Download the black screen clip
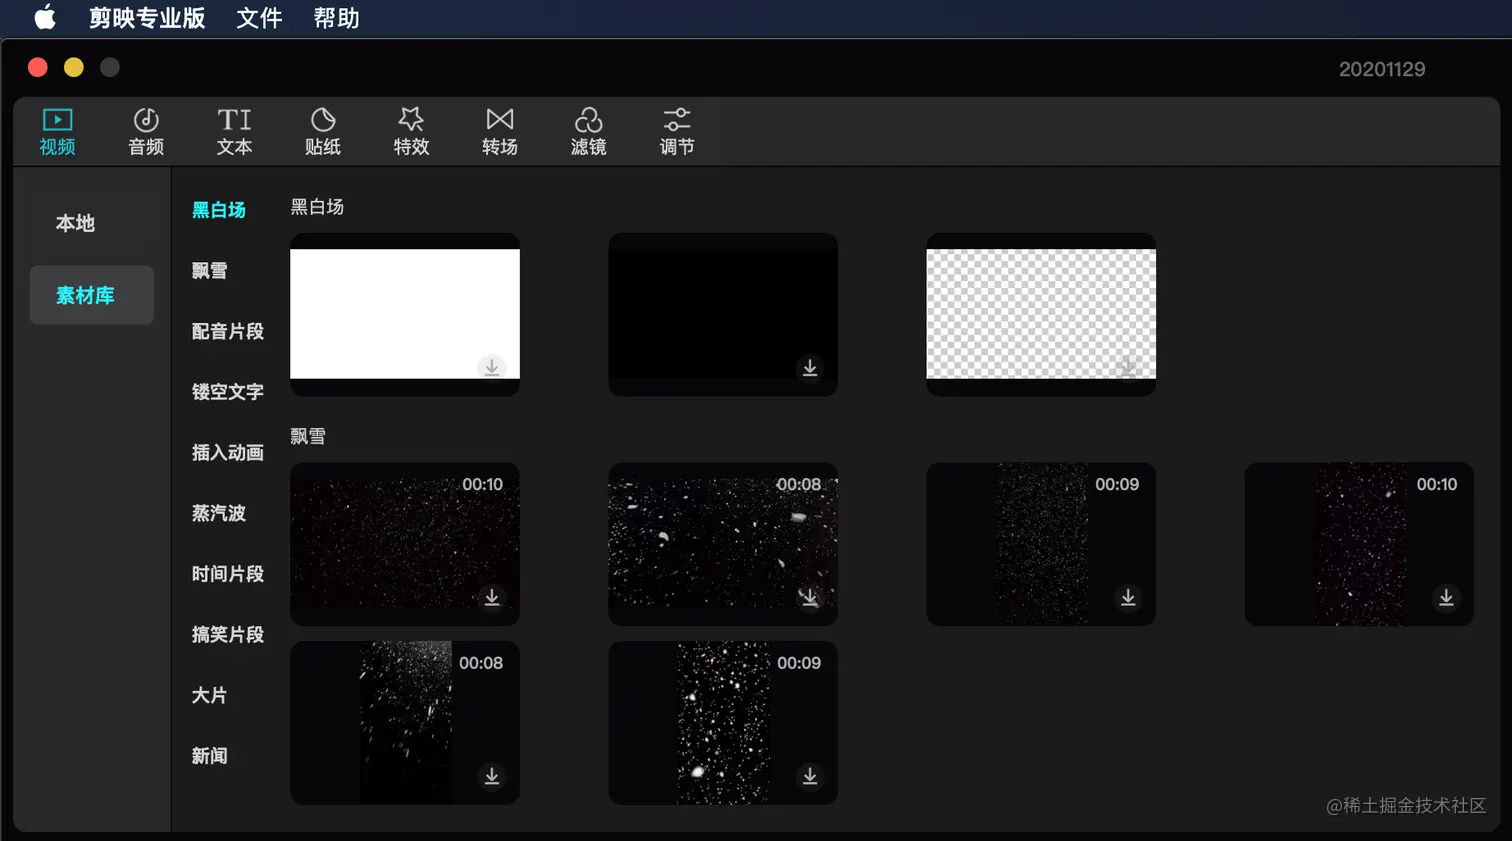The height and width of the screenshot is (841, 1512). coord(810,368)
